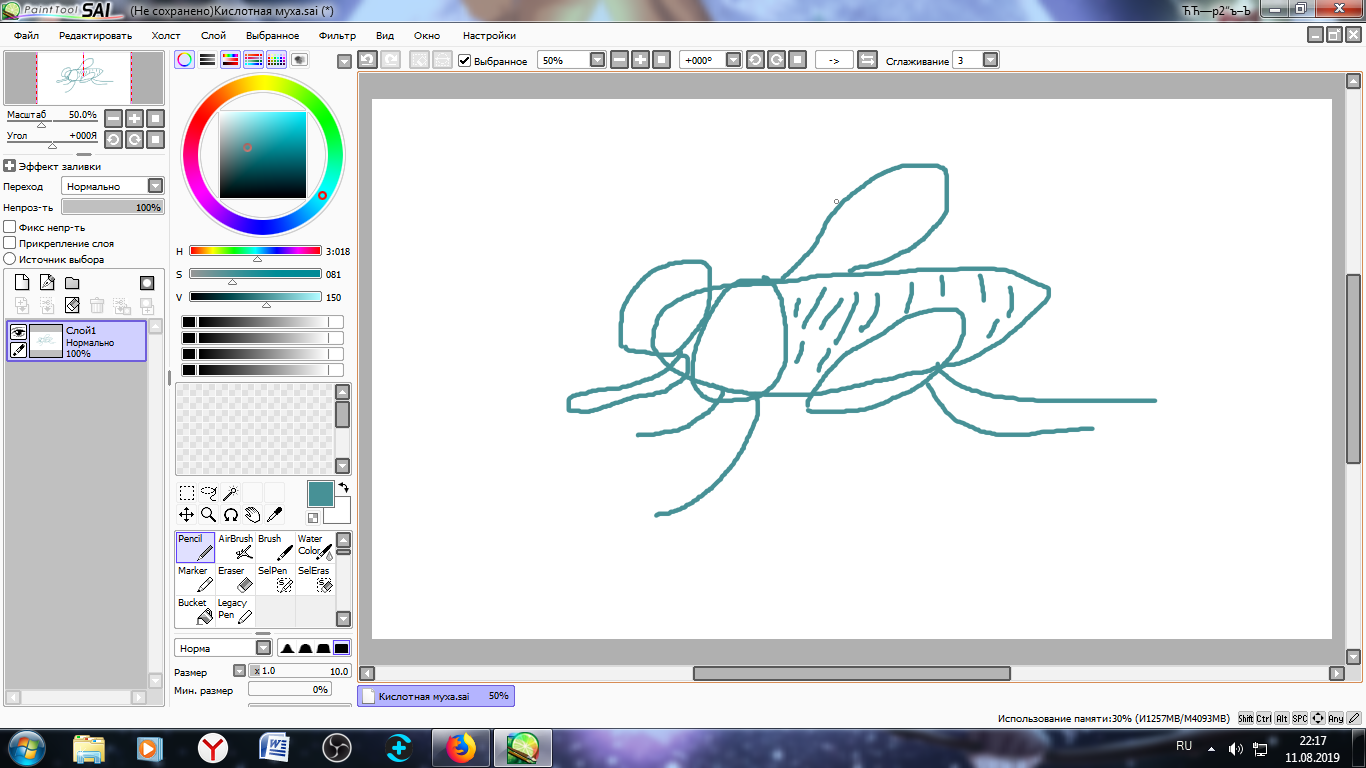Click the teal foreground color swatch
The width and height of the screenshot is (1366, 768).
click(320, 494)
